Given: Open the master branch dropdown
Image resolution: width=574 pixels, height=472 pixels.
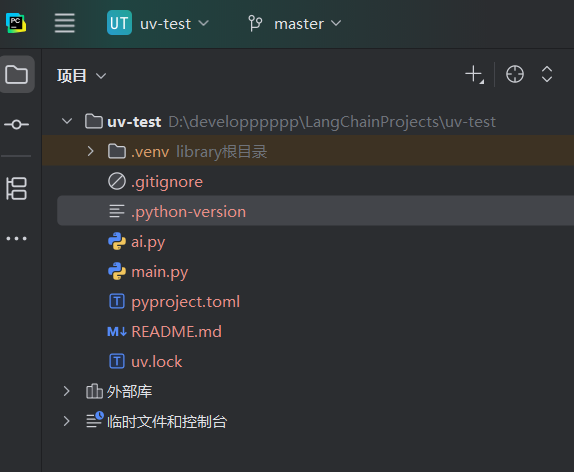Looking at the screenshot, I should [295, 23].
